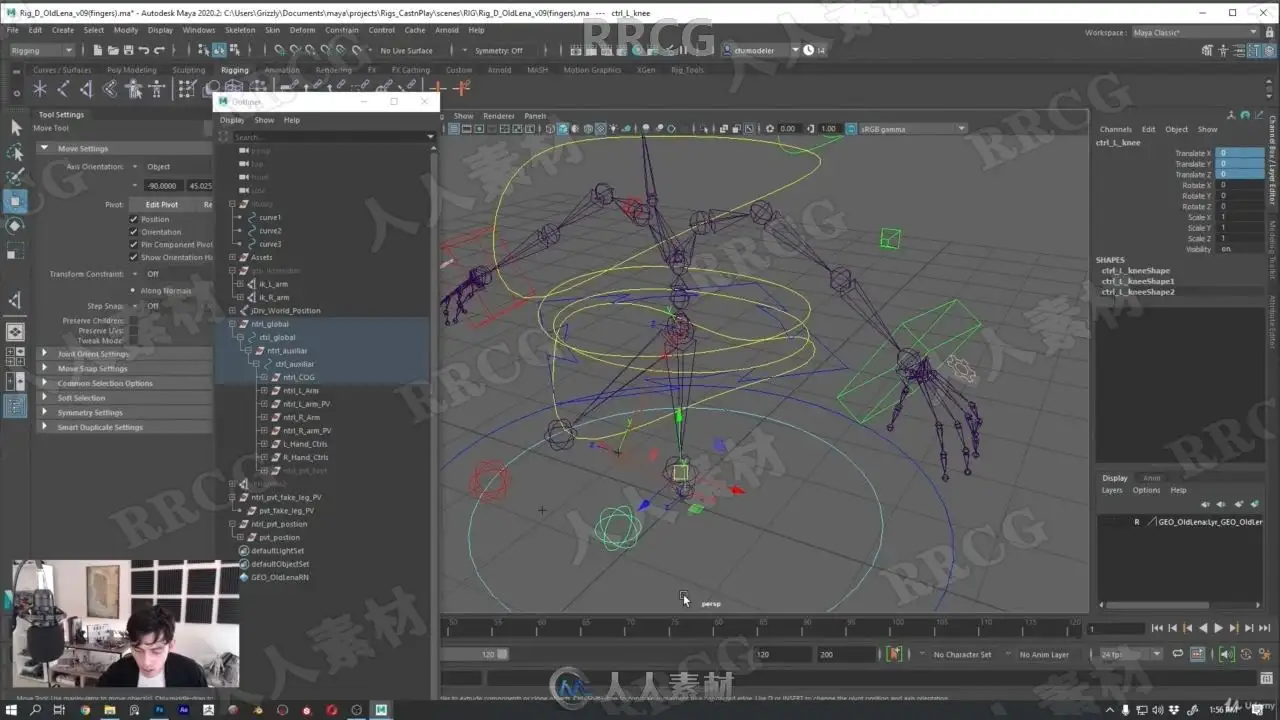
Task: Click the Photoshop icon in the taskbar
Action: pos(159,710)
